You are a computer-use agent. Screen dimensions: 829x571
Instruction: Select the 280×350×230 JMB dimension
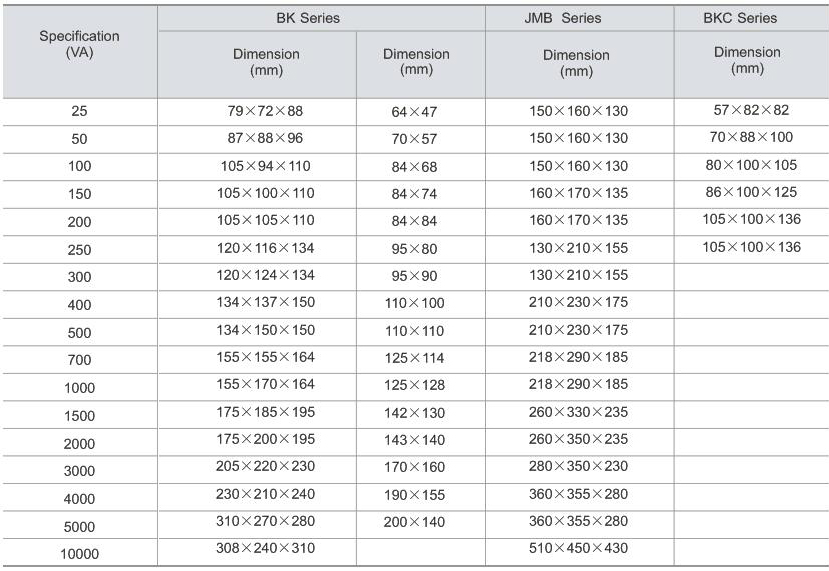pyautogui.click(x=578, y=466)
